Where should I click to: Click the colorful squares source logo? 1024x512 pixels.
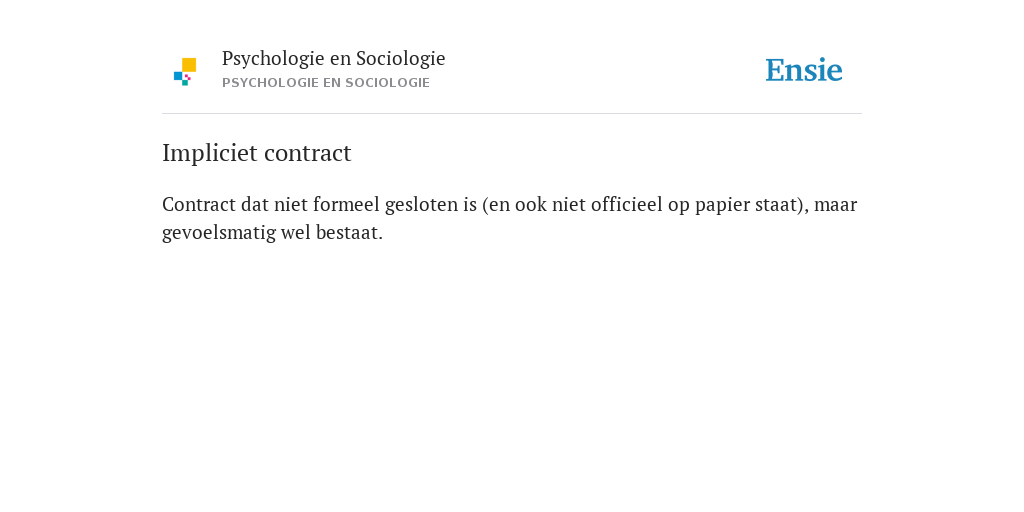coord(185,72)
